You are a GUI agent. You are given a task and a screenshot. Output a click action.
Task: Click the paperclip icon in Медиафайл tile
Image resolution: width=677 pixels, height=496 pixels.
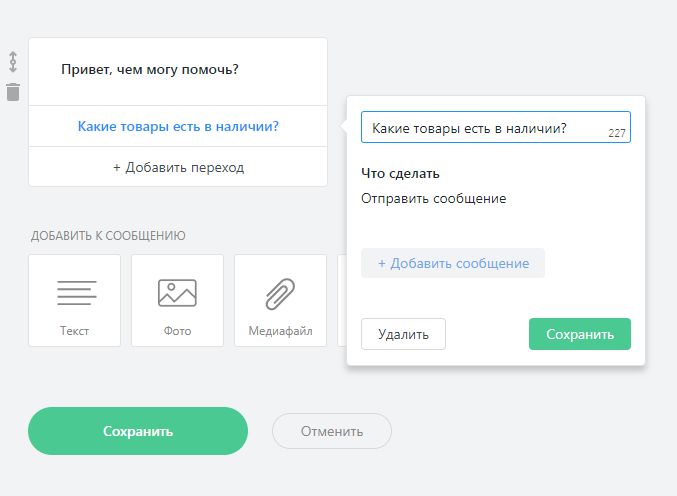280,292
